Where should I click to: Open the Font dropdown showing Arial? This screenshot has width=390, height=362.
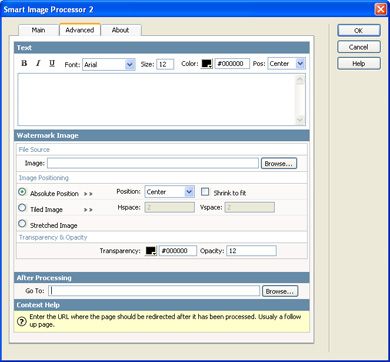point(109,64)
